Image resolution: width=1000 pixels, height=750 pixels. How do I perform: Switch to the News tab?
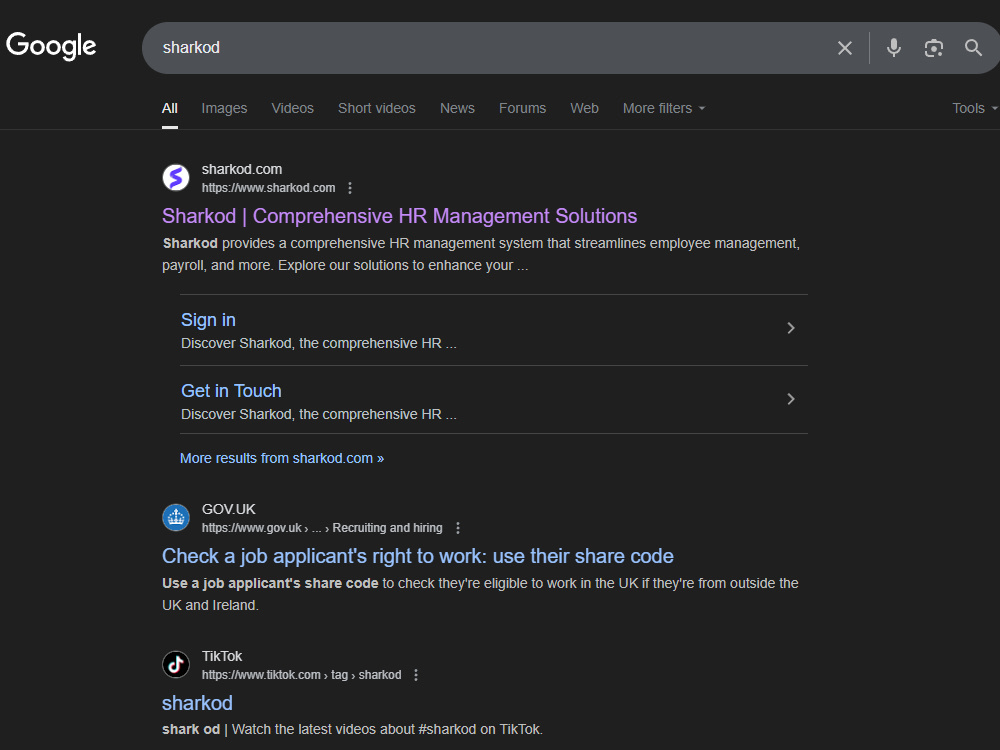coord(457,108)
